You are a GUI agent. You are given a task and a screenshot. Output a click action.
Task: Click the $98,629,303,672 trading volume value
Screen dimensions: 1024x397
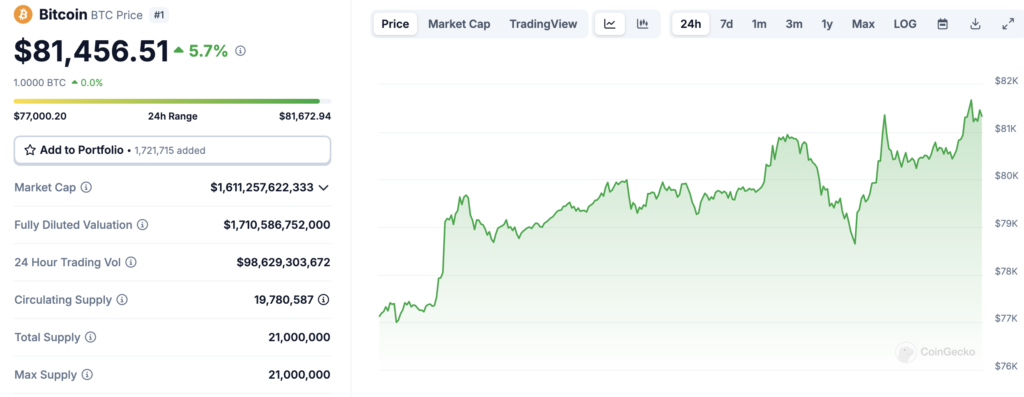tap(283, 262)
